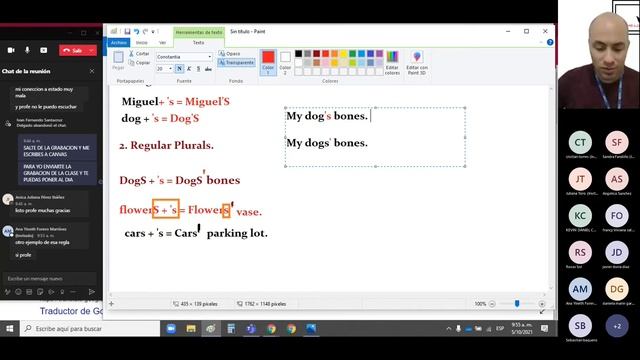Copy selection with the Copiar button
This screenshot has width=640, height=360.
coord(140,62)
